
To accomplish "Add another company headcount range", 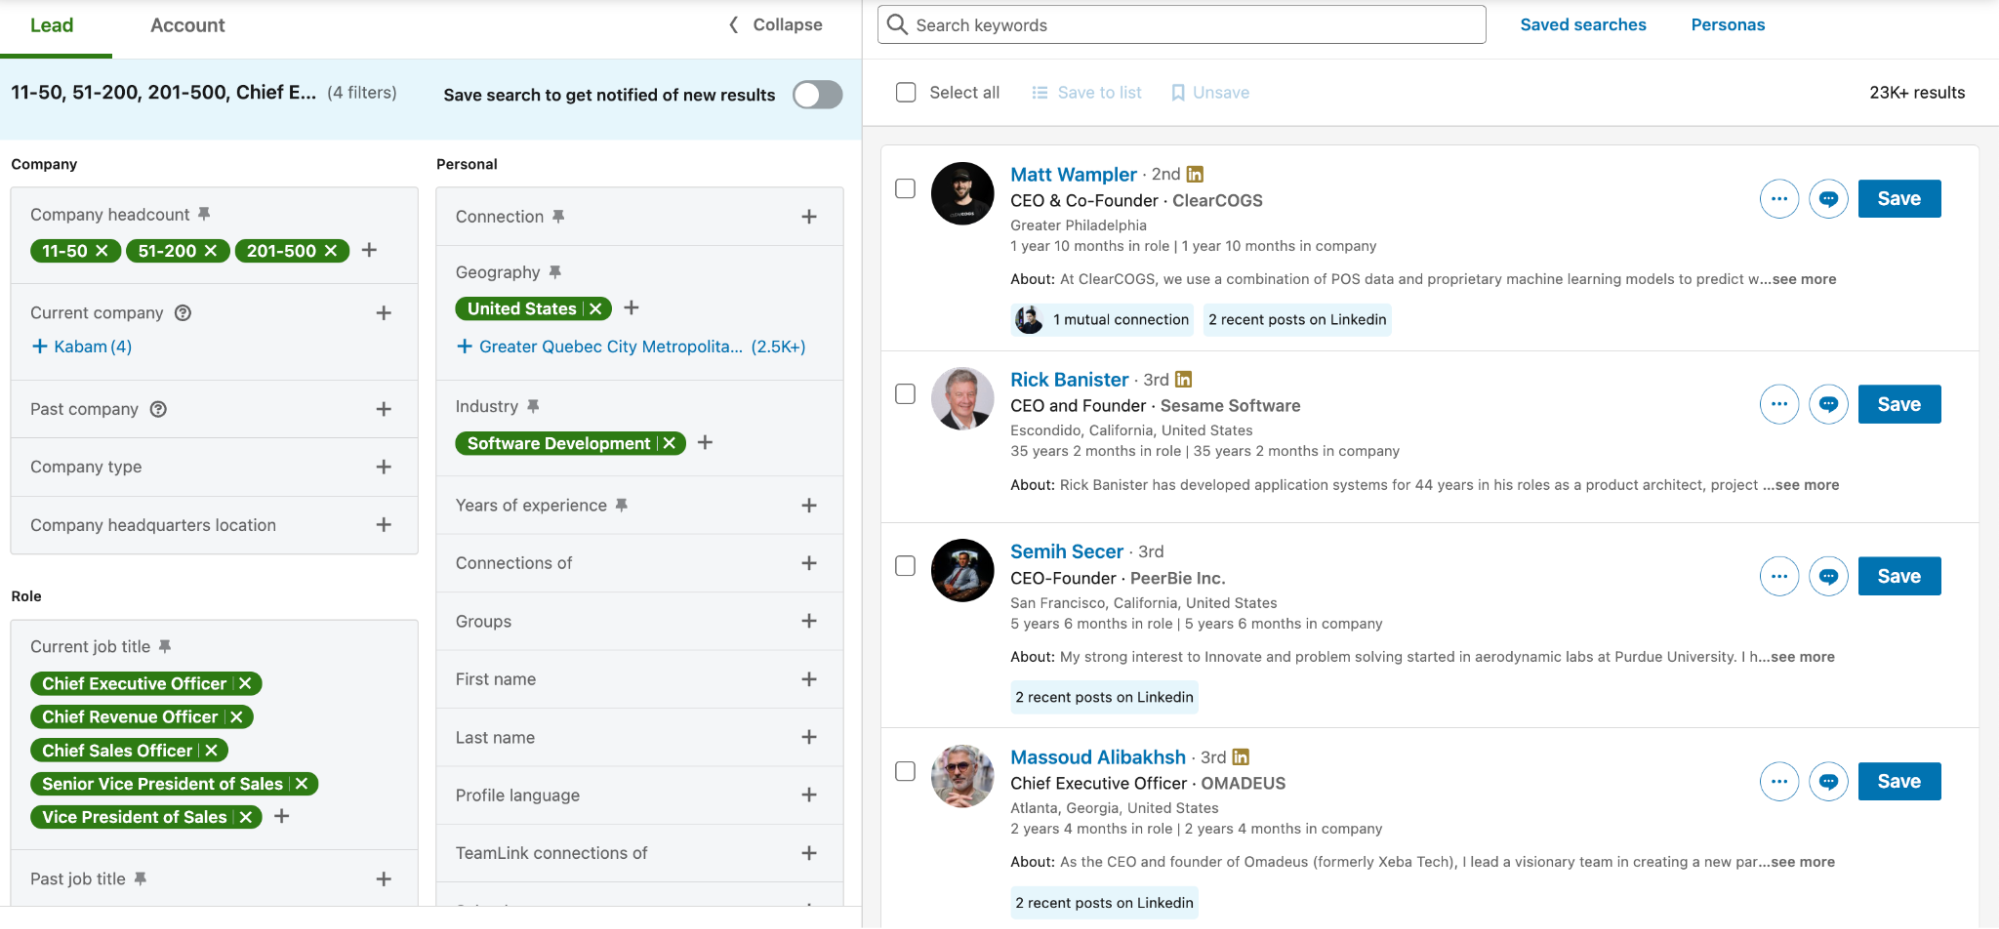I will (369, 250).
